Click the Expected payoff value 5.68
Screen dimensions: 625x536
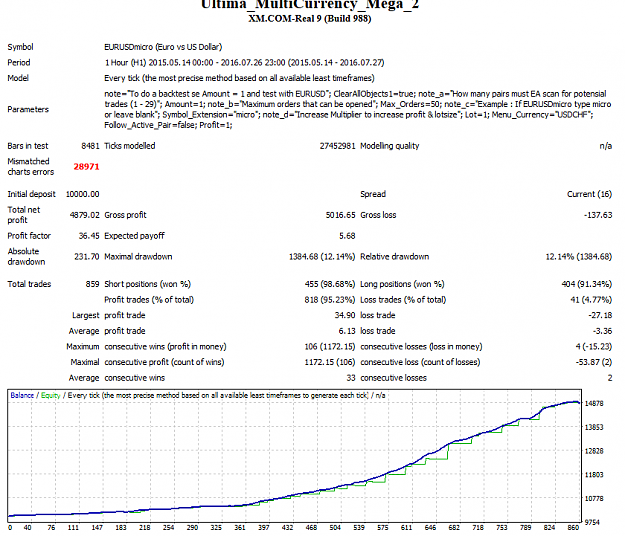pos(347,236)
